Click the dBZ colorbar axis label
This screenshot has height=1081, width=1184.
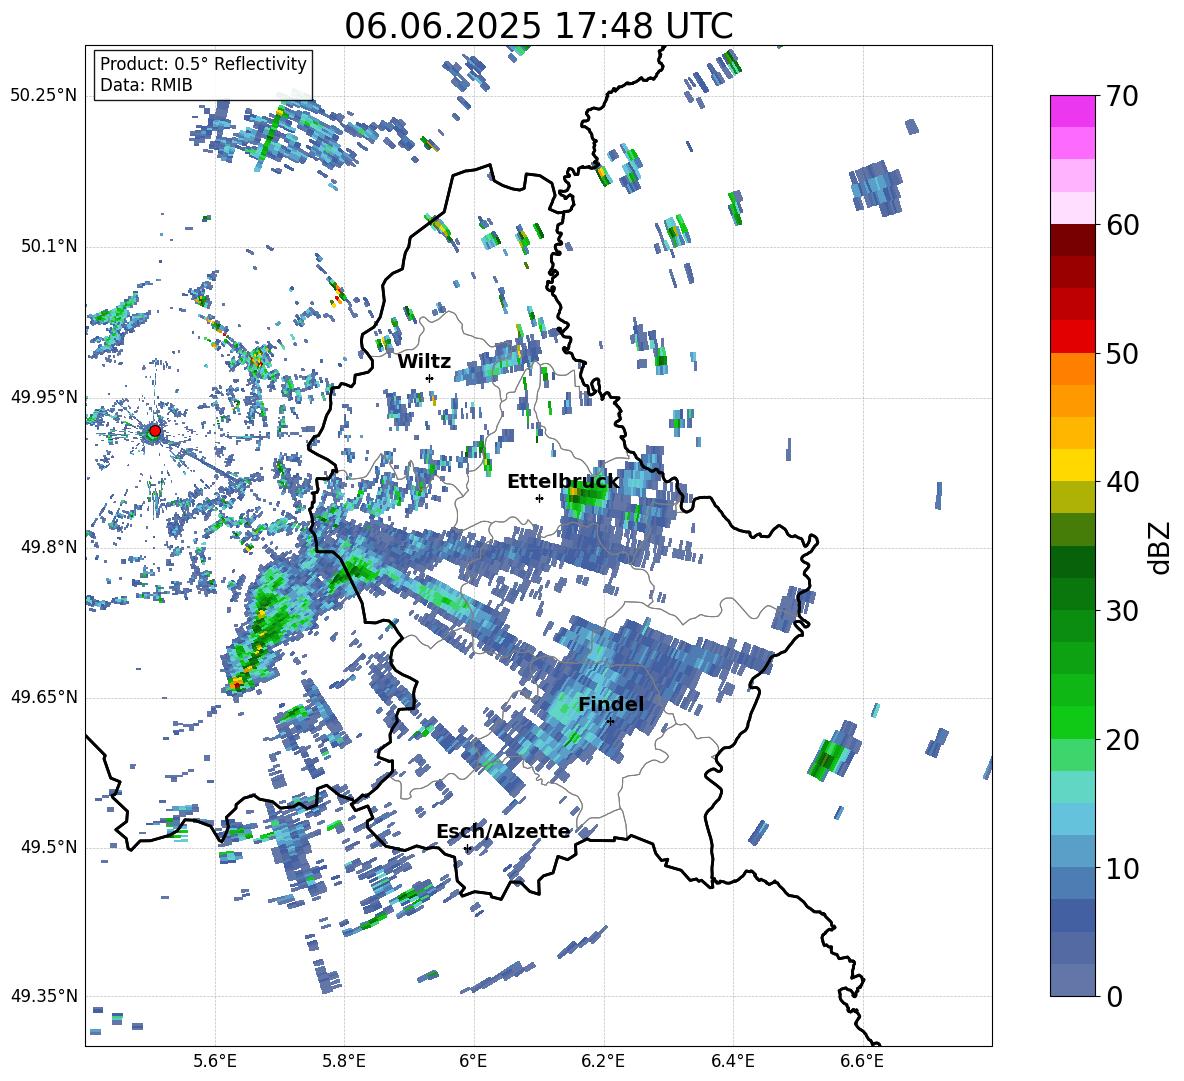pos(1161,547)
